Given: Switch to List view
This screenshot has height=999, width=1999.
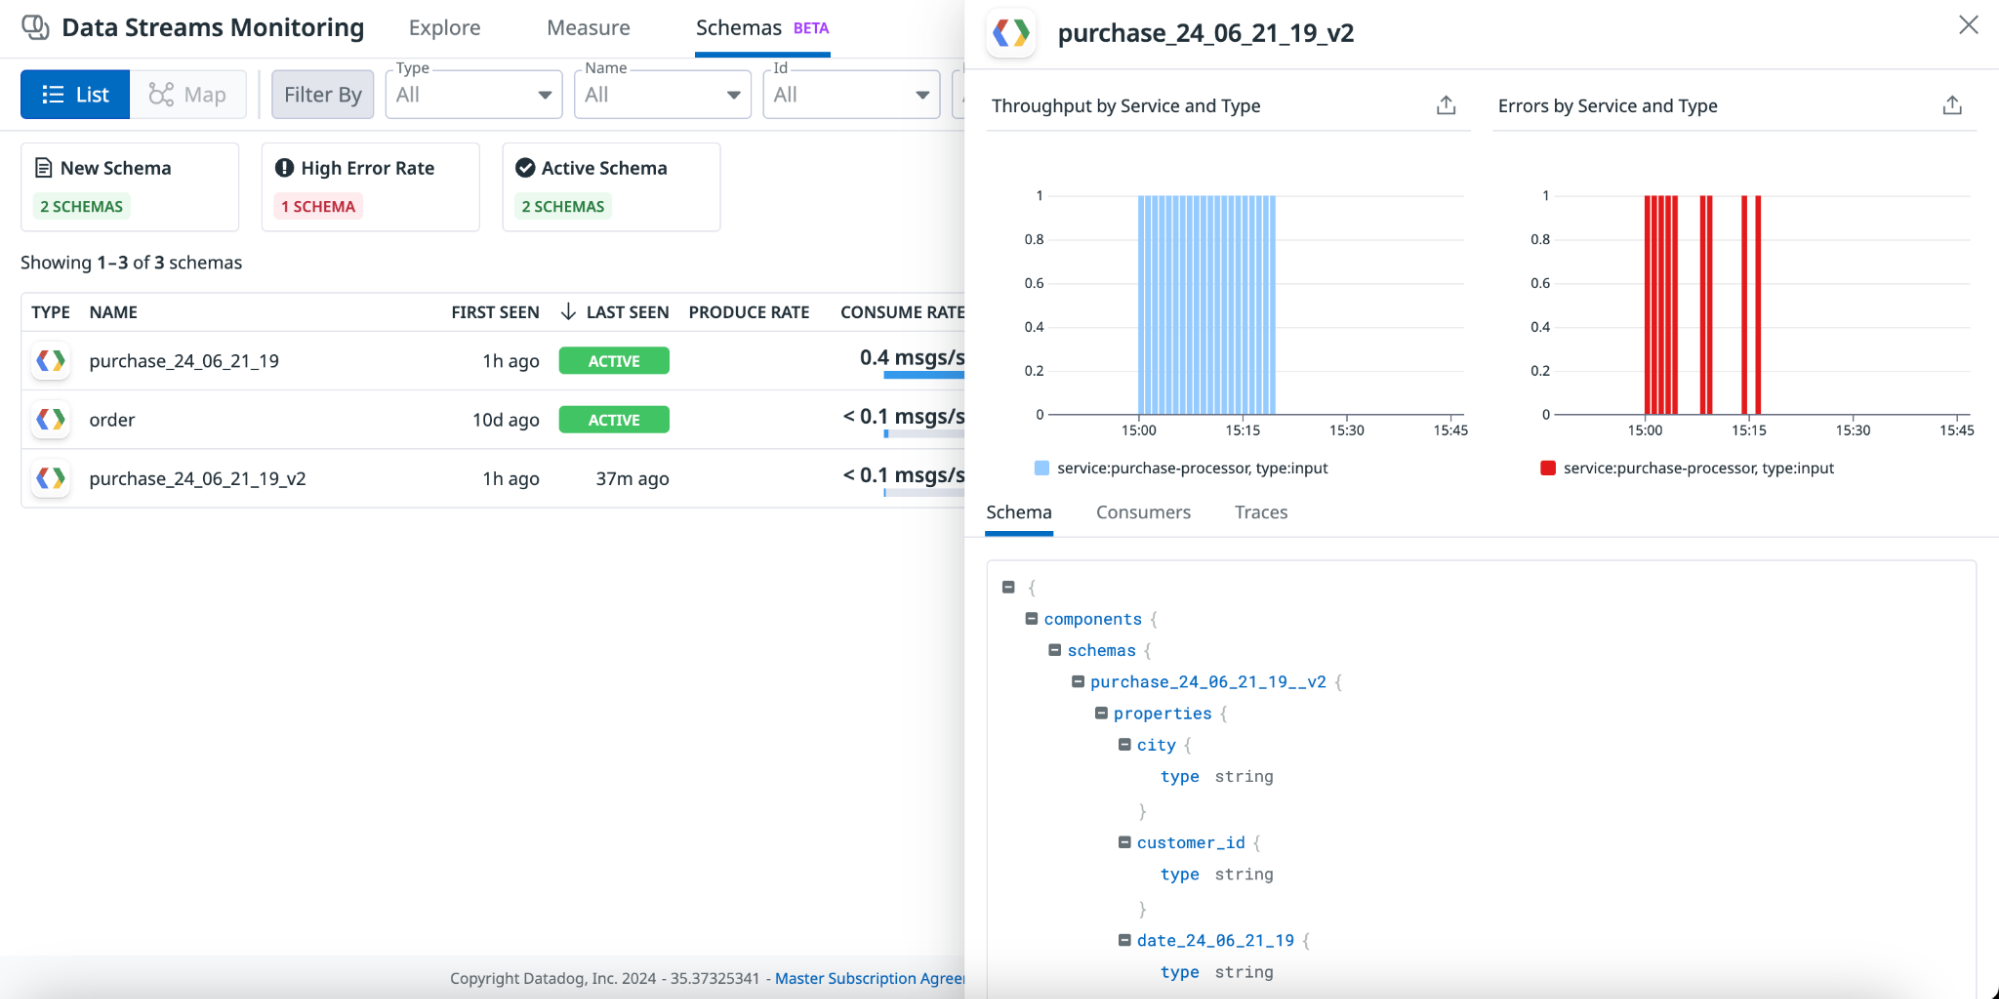Looking at the screenshot, I should (75, 94).
